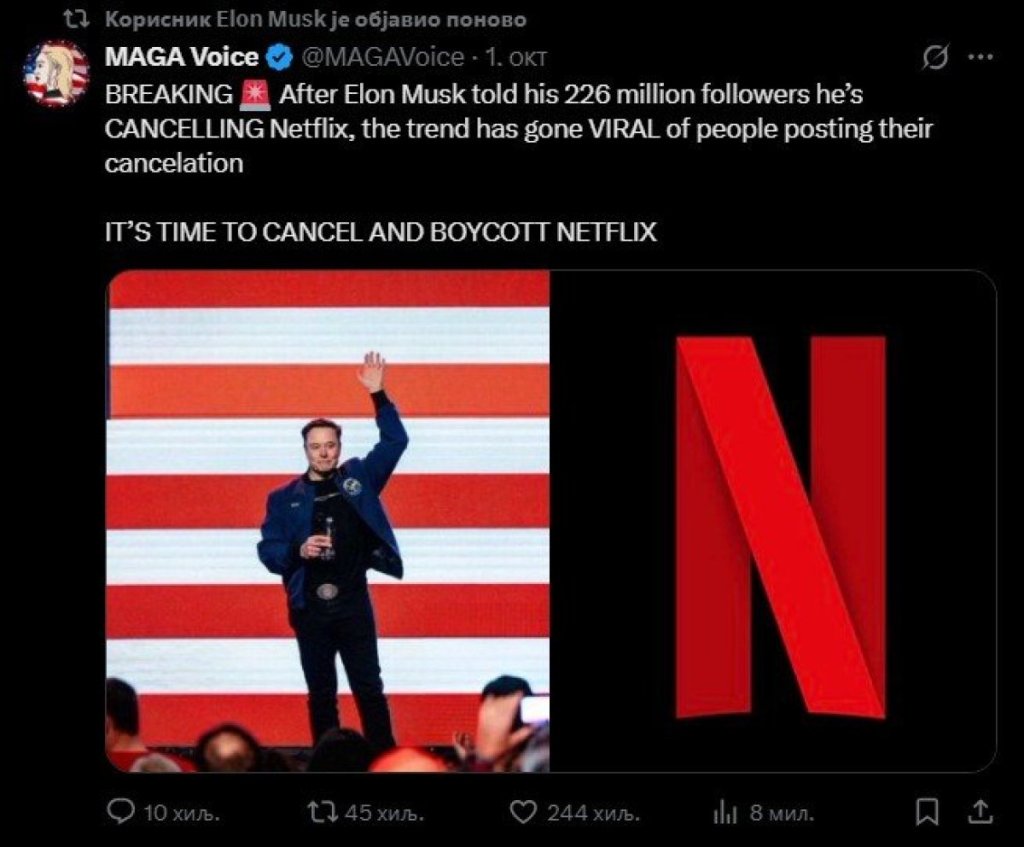Click the Grok circle-slash icon
The height and width of the screenshot is (847, 1024).
click(x=935, y=58)
